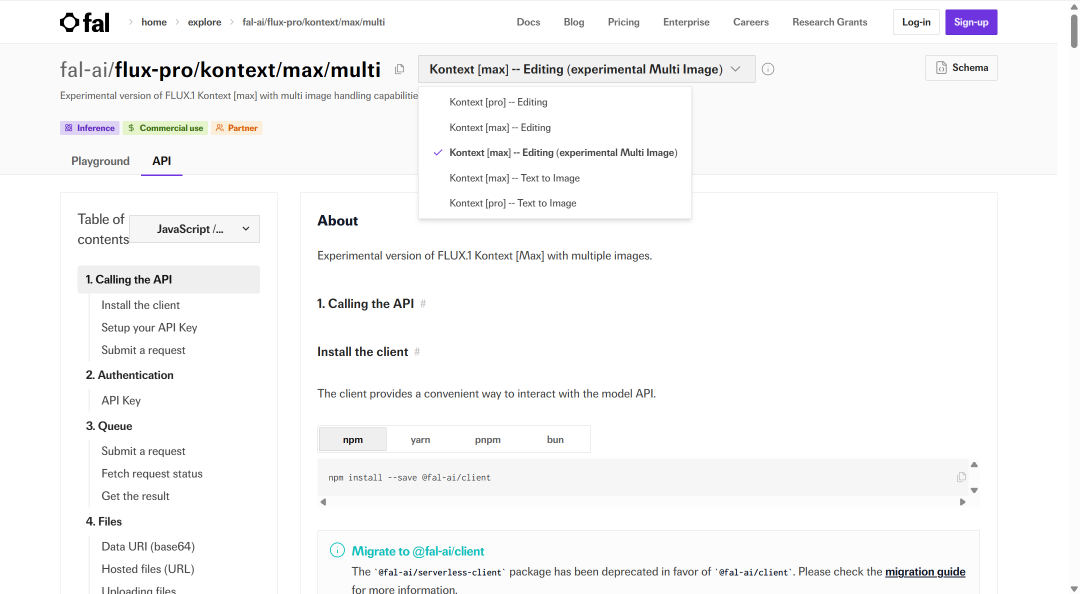
Task: Go to home in the breadcrumb
Action: coord(154,22)
